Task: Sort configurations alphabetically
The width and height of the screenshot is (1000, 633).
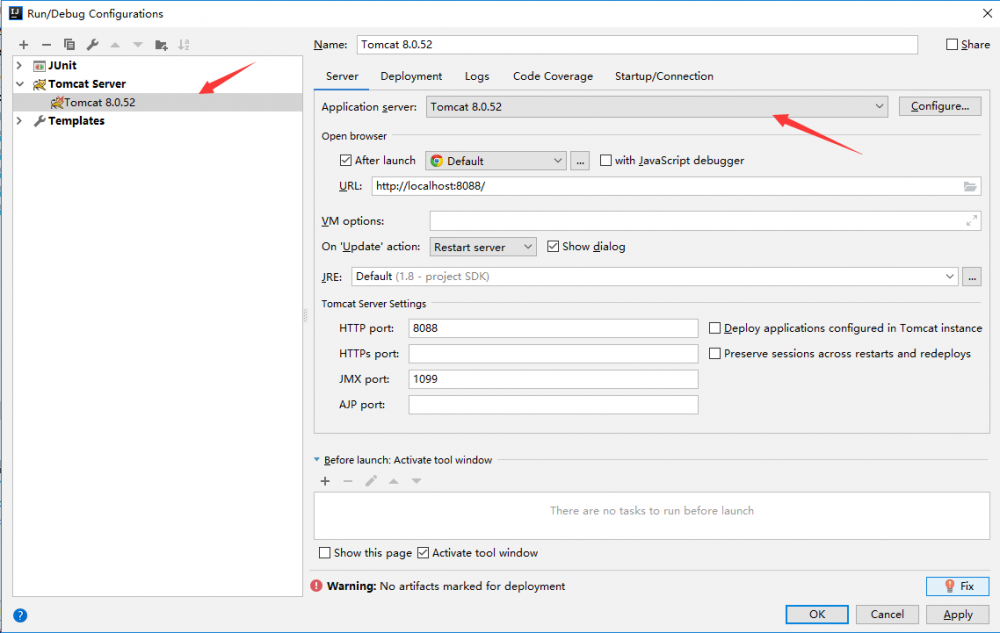Action: pos(184,45)
